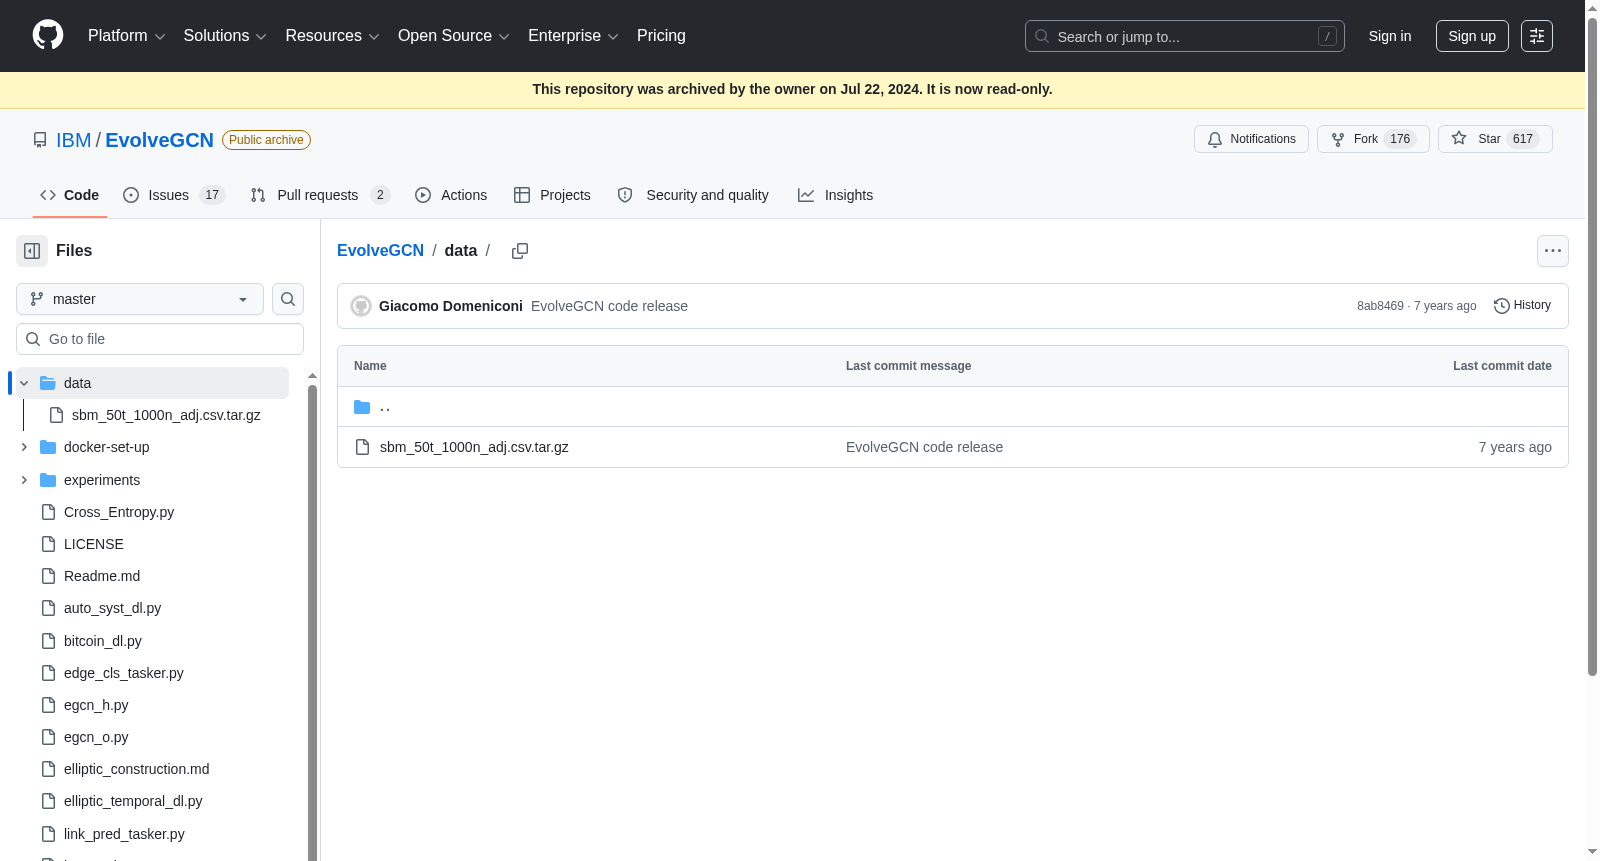Click Cross_Entropy.py file icon in tree
This screenshot has height=861, width=1600.
(48, 512)
